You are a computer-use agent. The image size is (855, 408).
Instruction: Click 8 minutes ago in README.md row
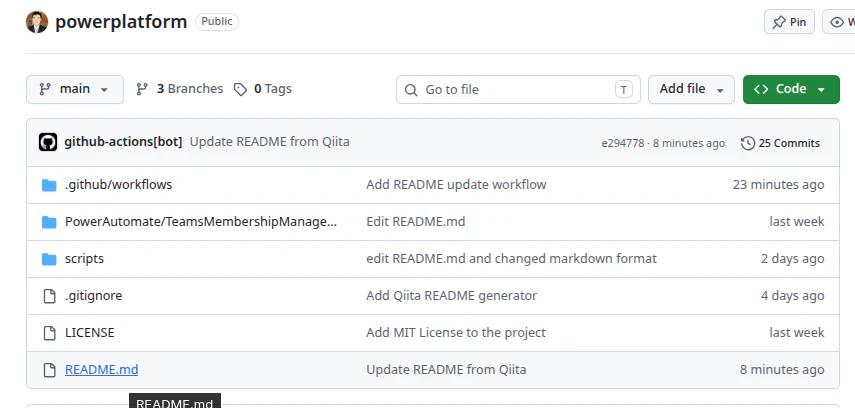tap(782, 370)
